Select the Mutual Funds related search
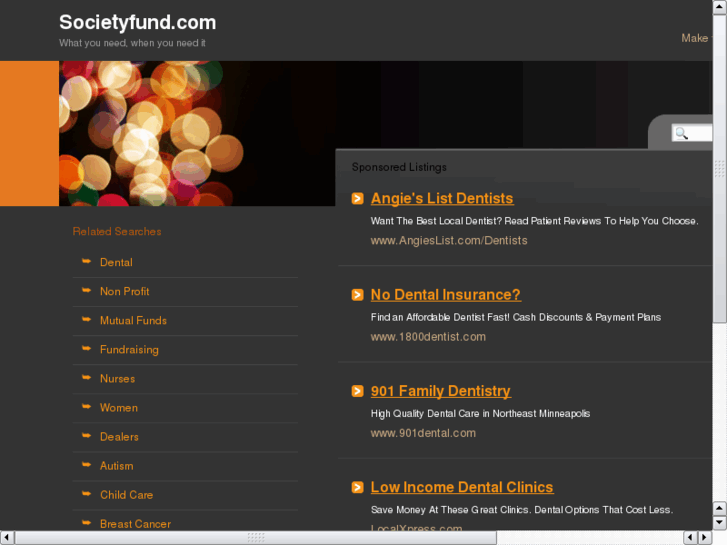 click(133, 321)
